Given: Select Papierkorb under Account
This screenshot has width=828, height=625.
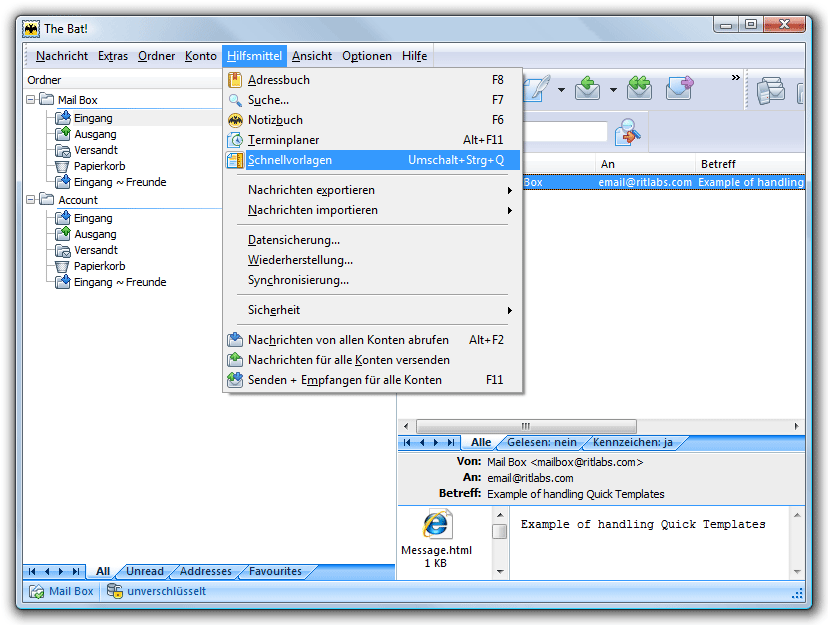Looking at the screenshot, I should 99,266.
